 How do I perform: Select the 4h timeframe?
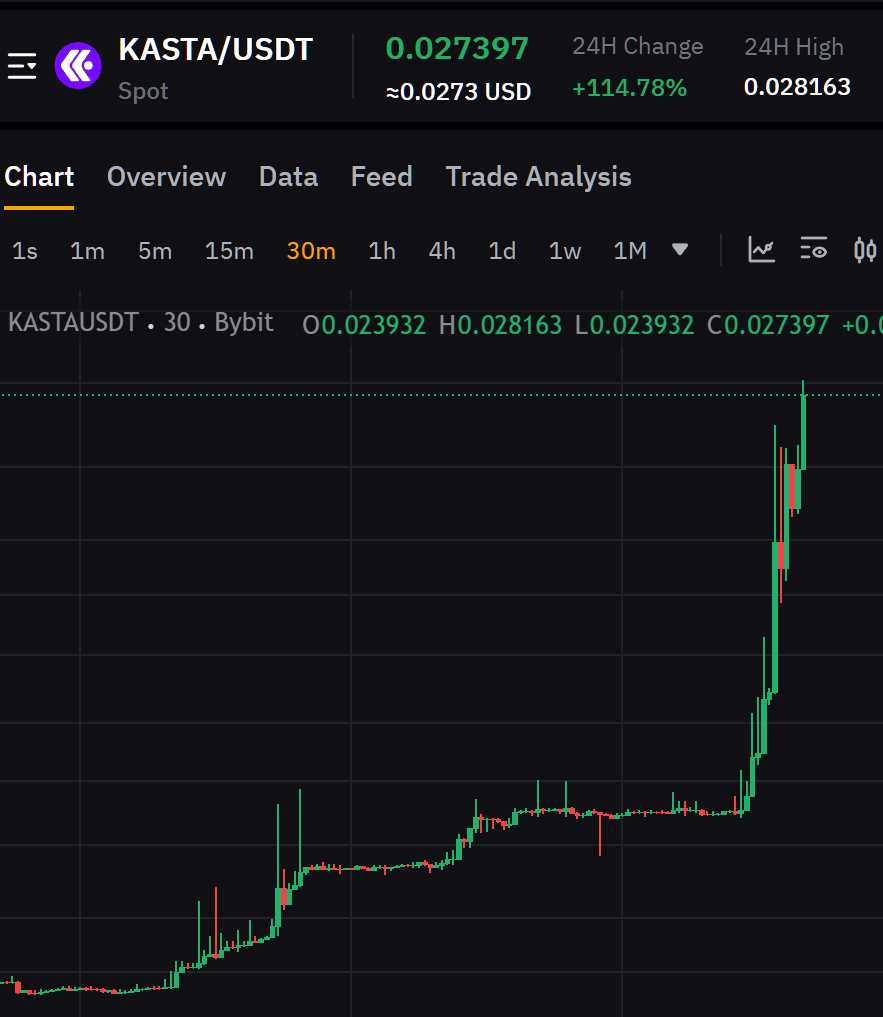(x=442, y=251)
